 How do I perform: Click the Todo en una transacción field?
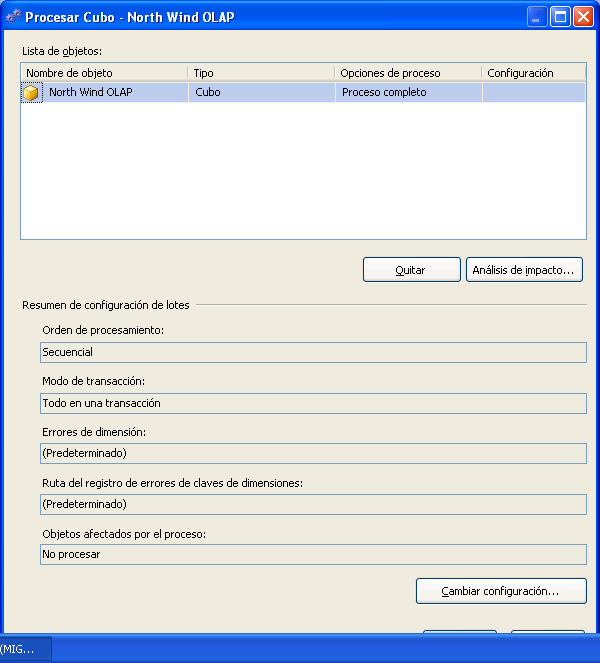(313, 403)
